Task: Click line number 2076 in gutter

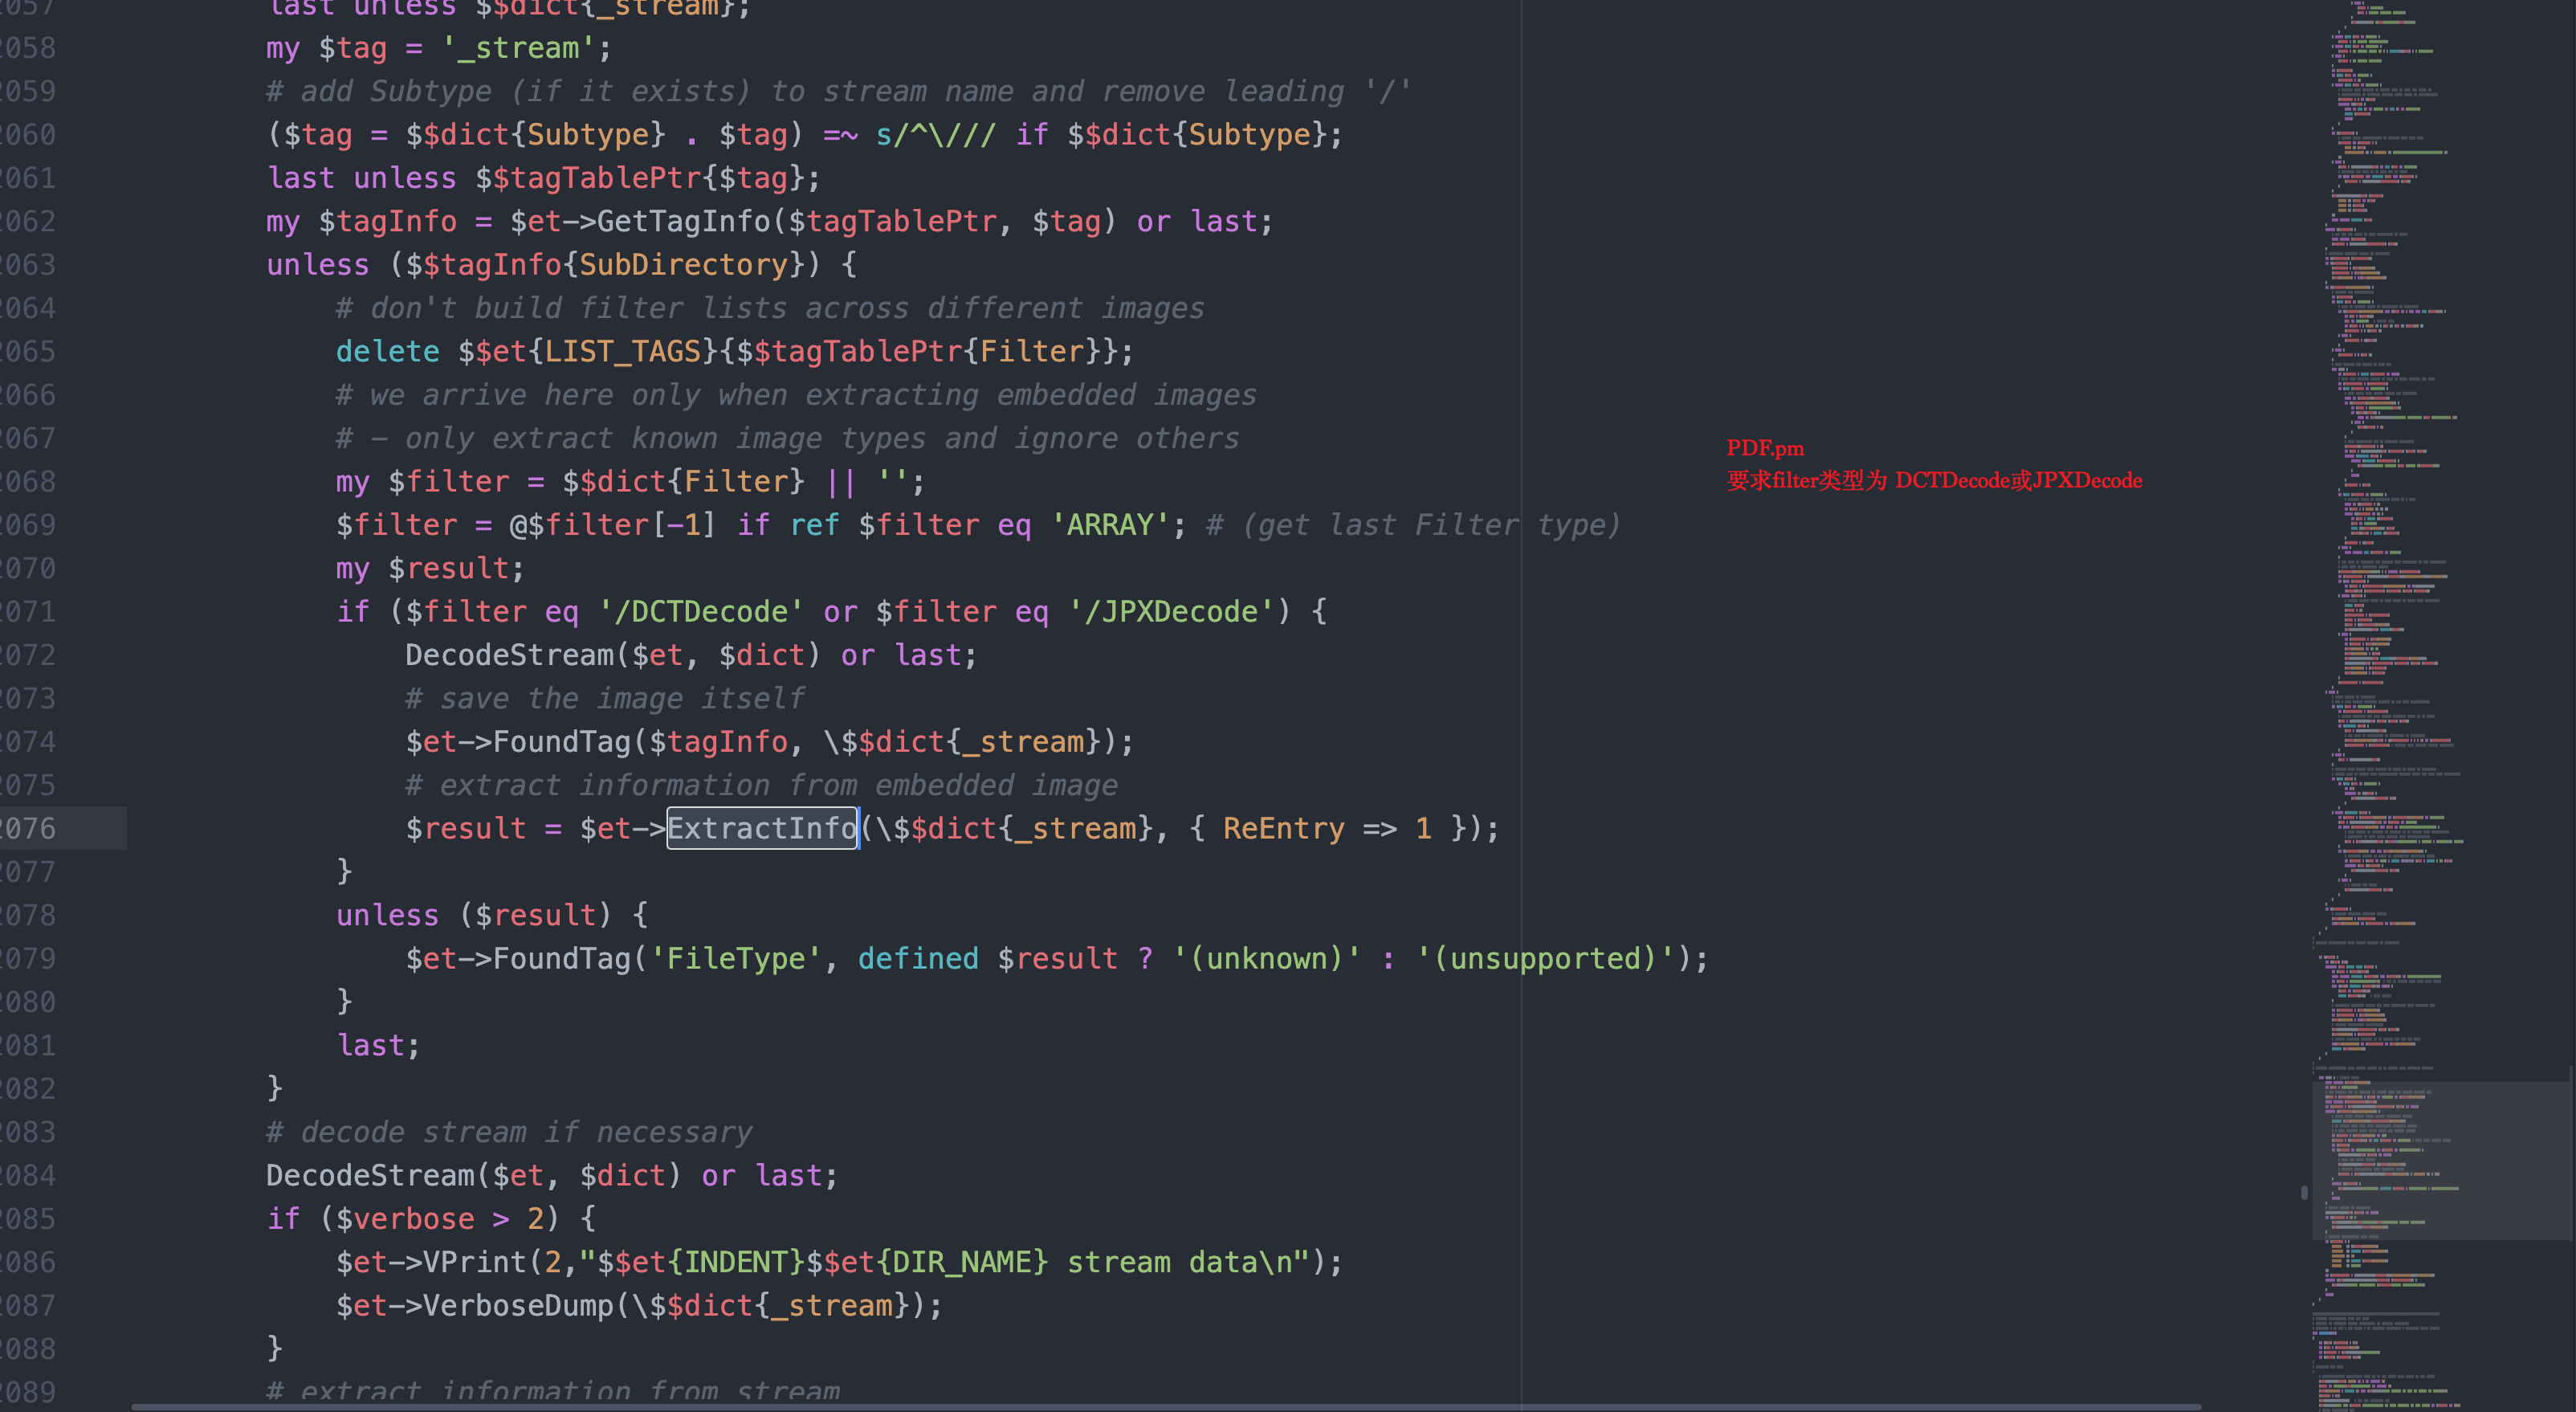Action: pos(28,828)
